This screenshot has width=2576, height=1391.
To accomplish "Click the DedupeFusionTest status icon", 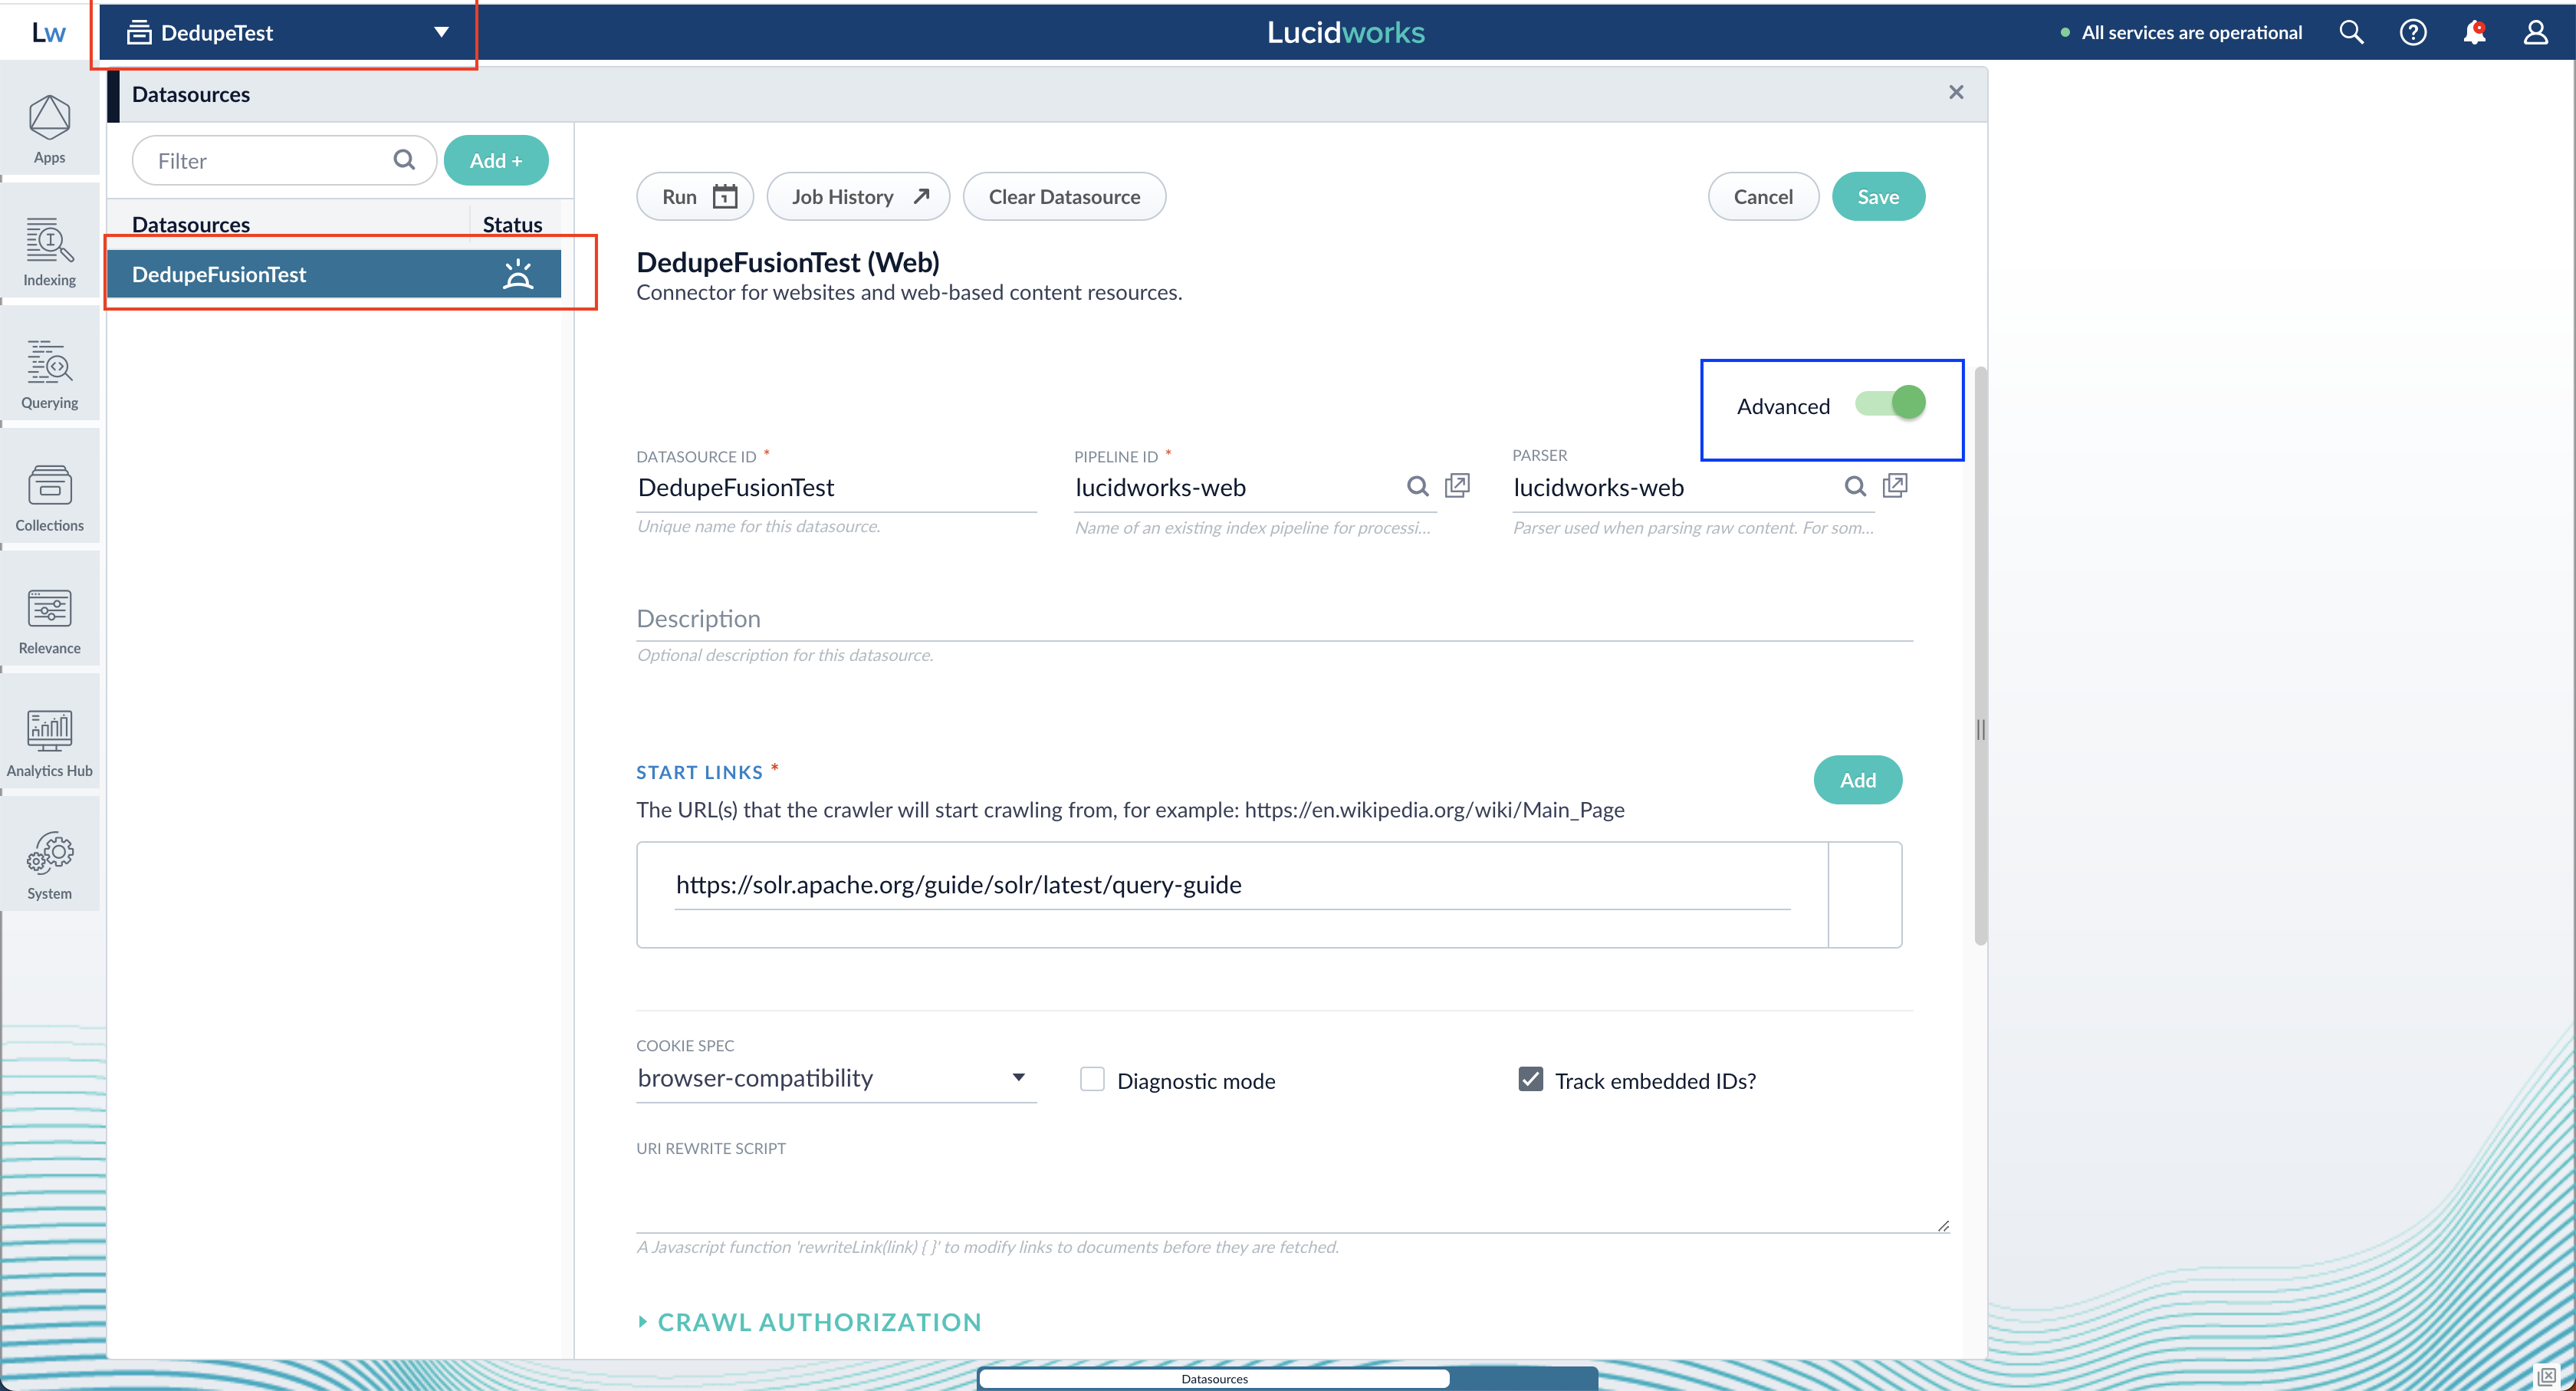I will pyautogui.click(x=517, y=274).
